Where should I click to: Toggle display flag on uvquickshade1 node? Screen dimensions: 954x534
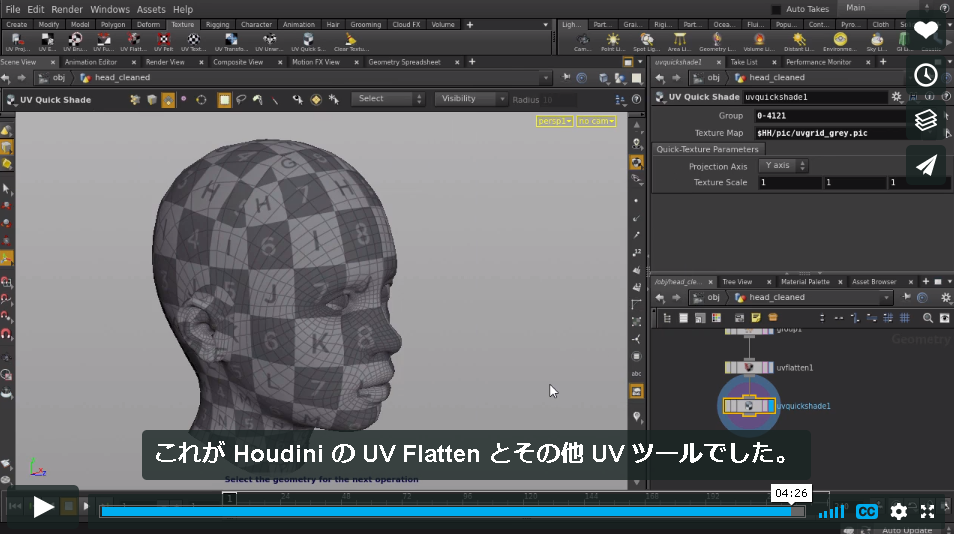click(x=771, y=406)
